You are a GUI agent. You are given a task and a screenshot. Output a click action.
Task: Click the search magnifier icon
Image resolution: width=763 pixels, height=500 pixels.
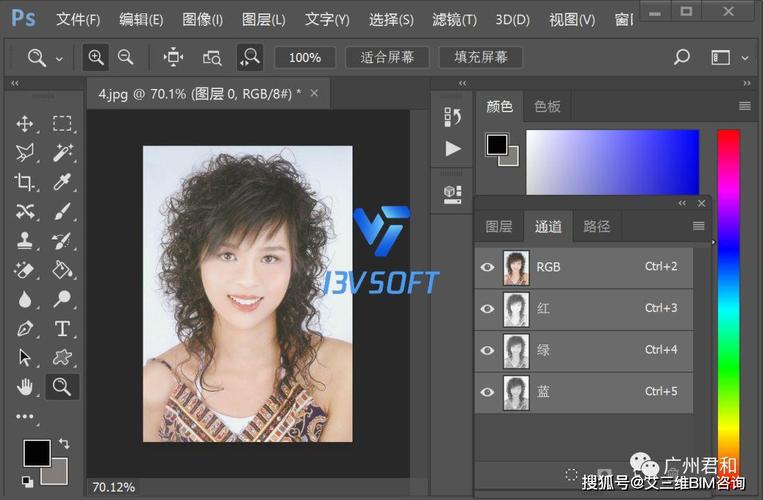[x=681, y=57]
